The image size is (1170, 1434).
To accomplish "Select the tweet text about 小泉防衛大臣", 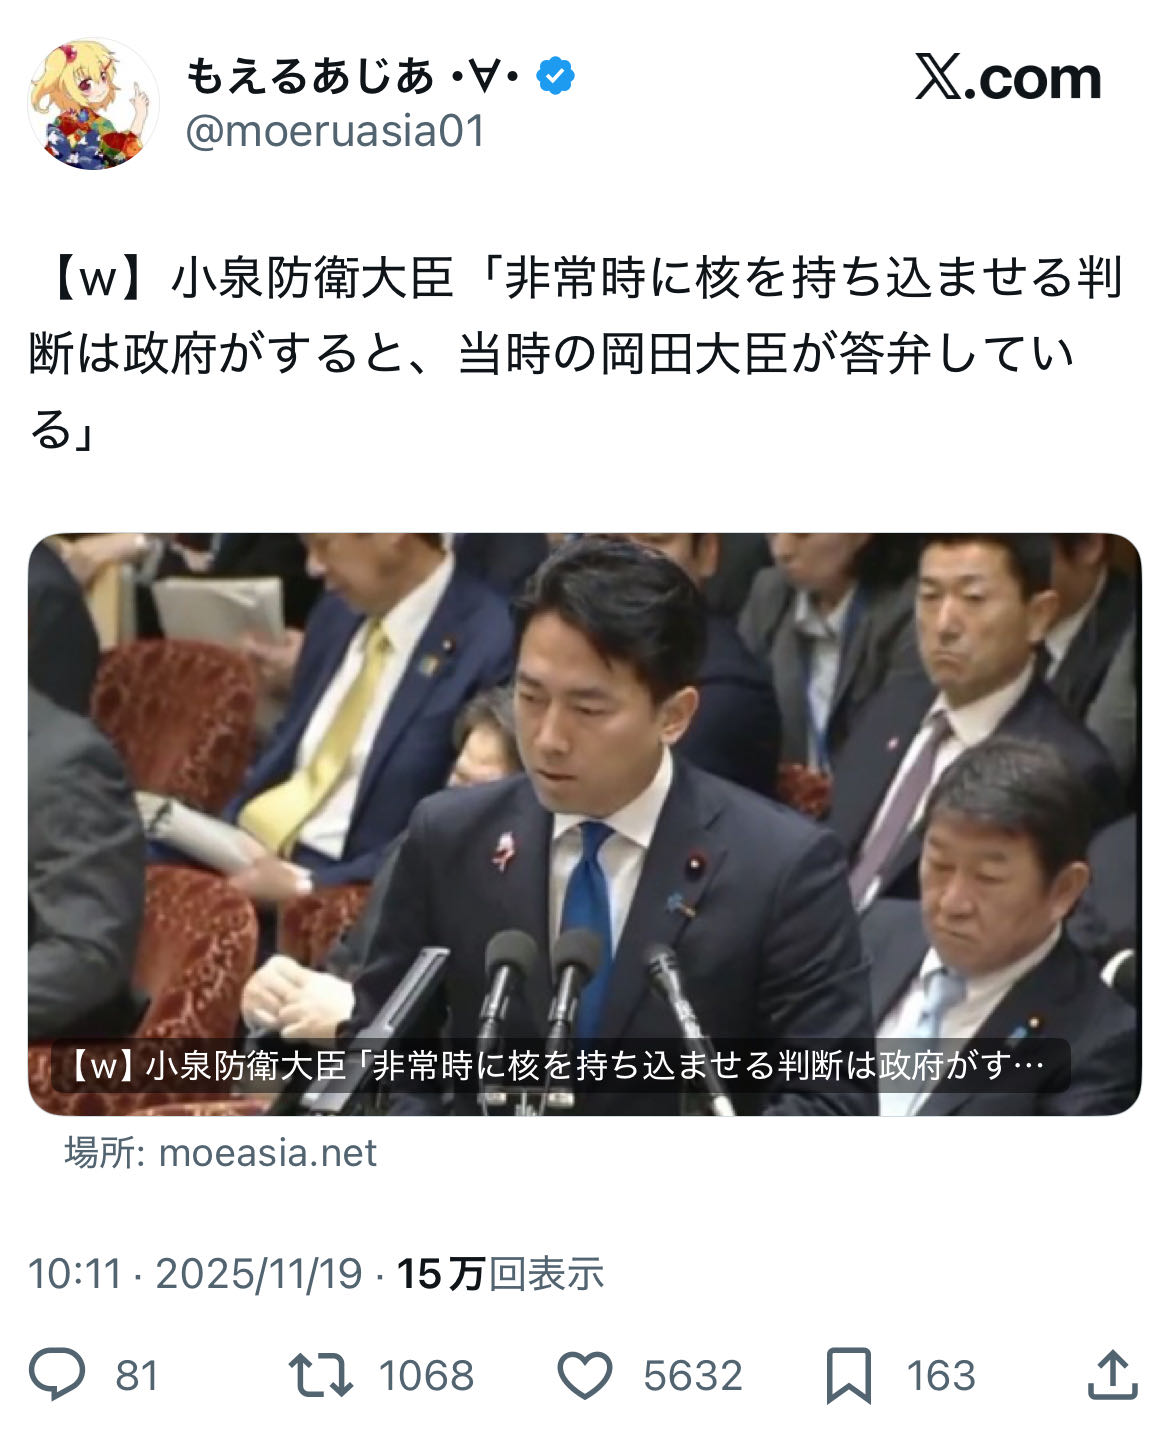I will click(576, 354).
